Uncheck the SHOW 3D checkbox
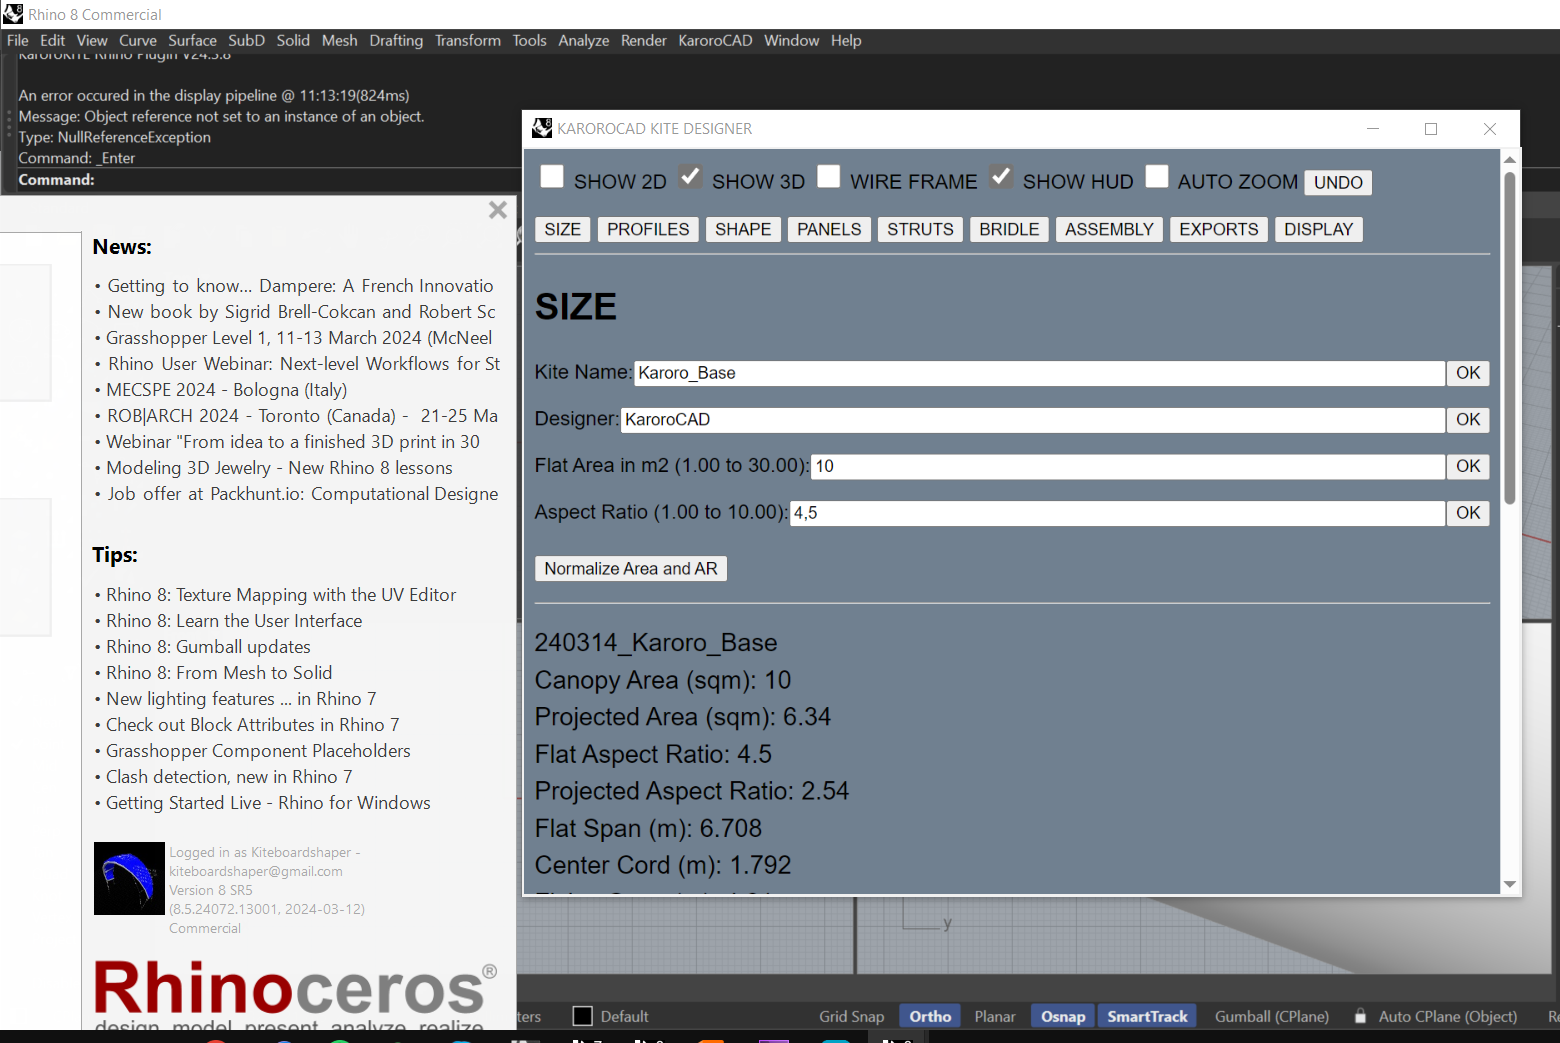The image size is (1560, 1043). tap(690, 177)
